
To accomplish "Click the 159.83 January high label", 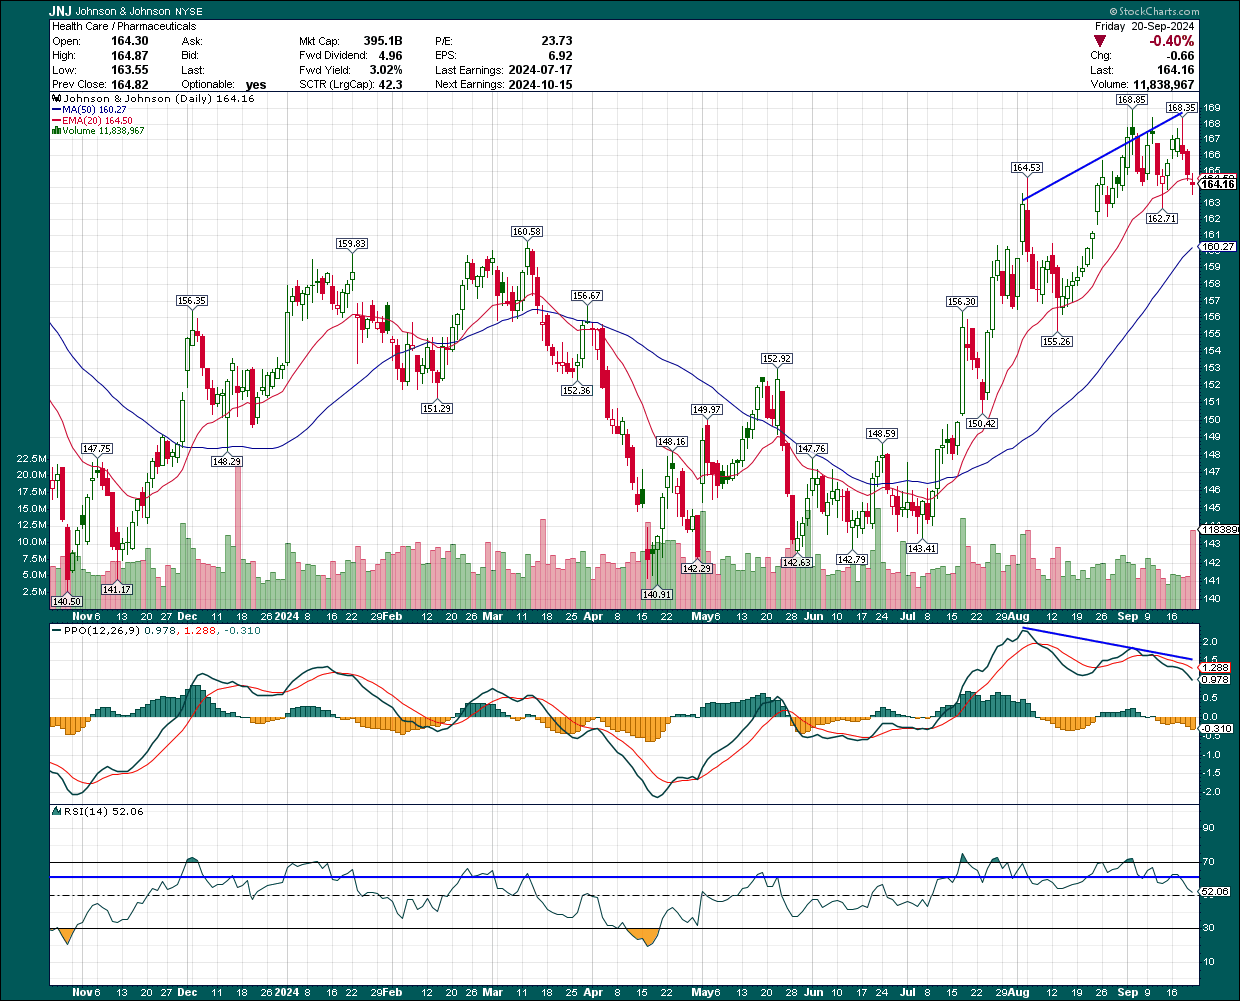I will coord(352,243).
